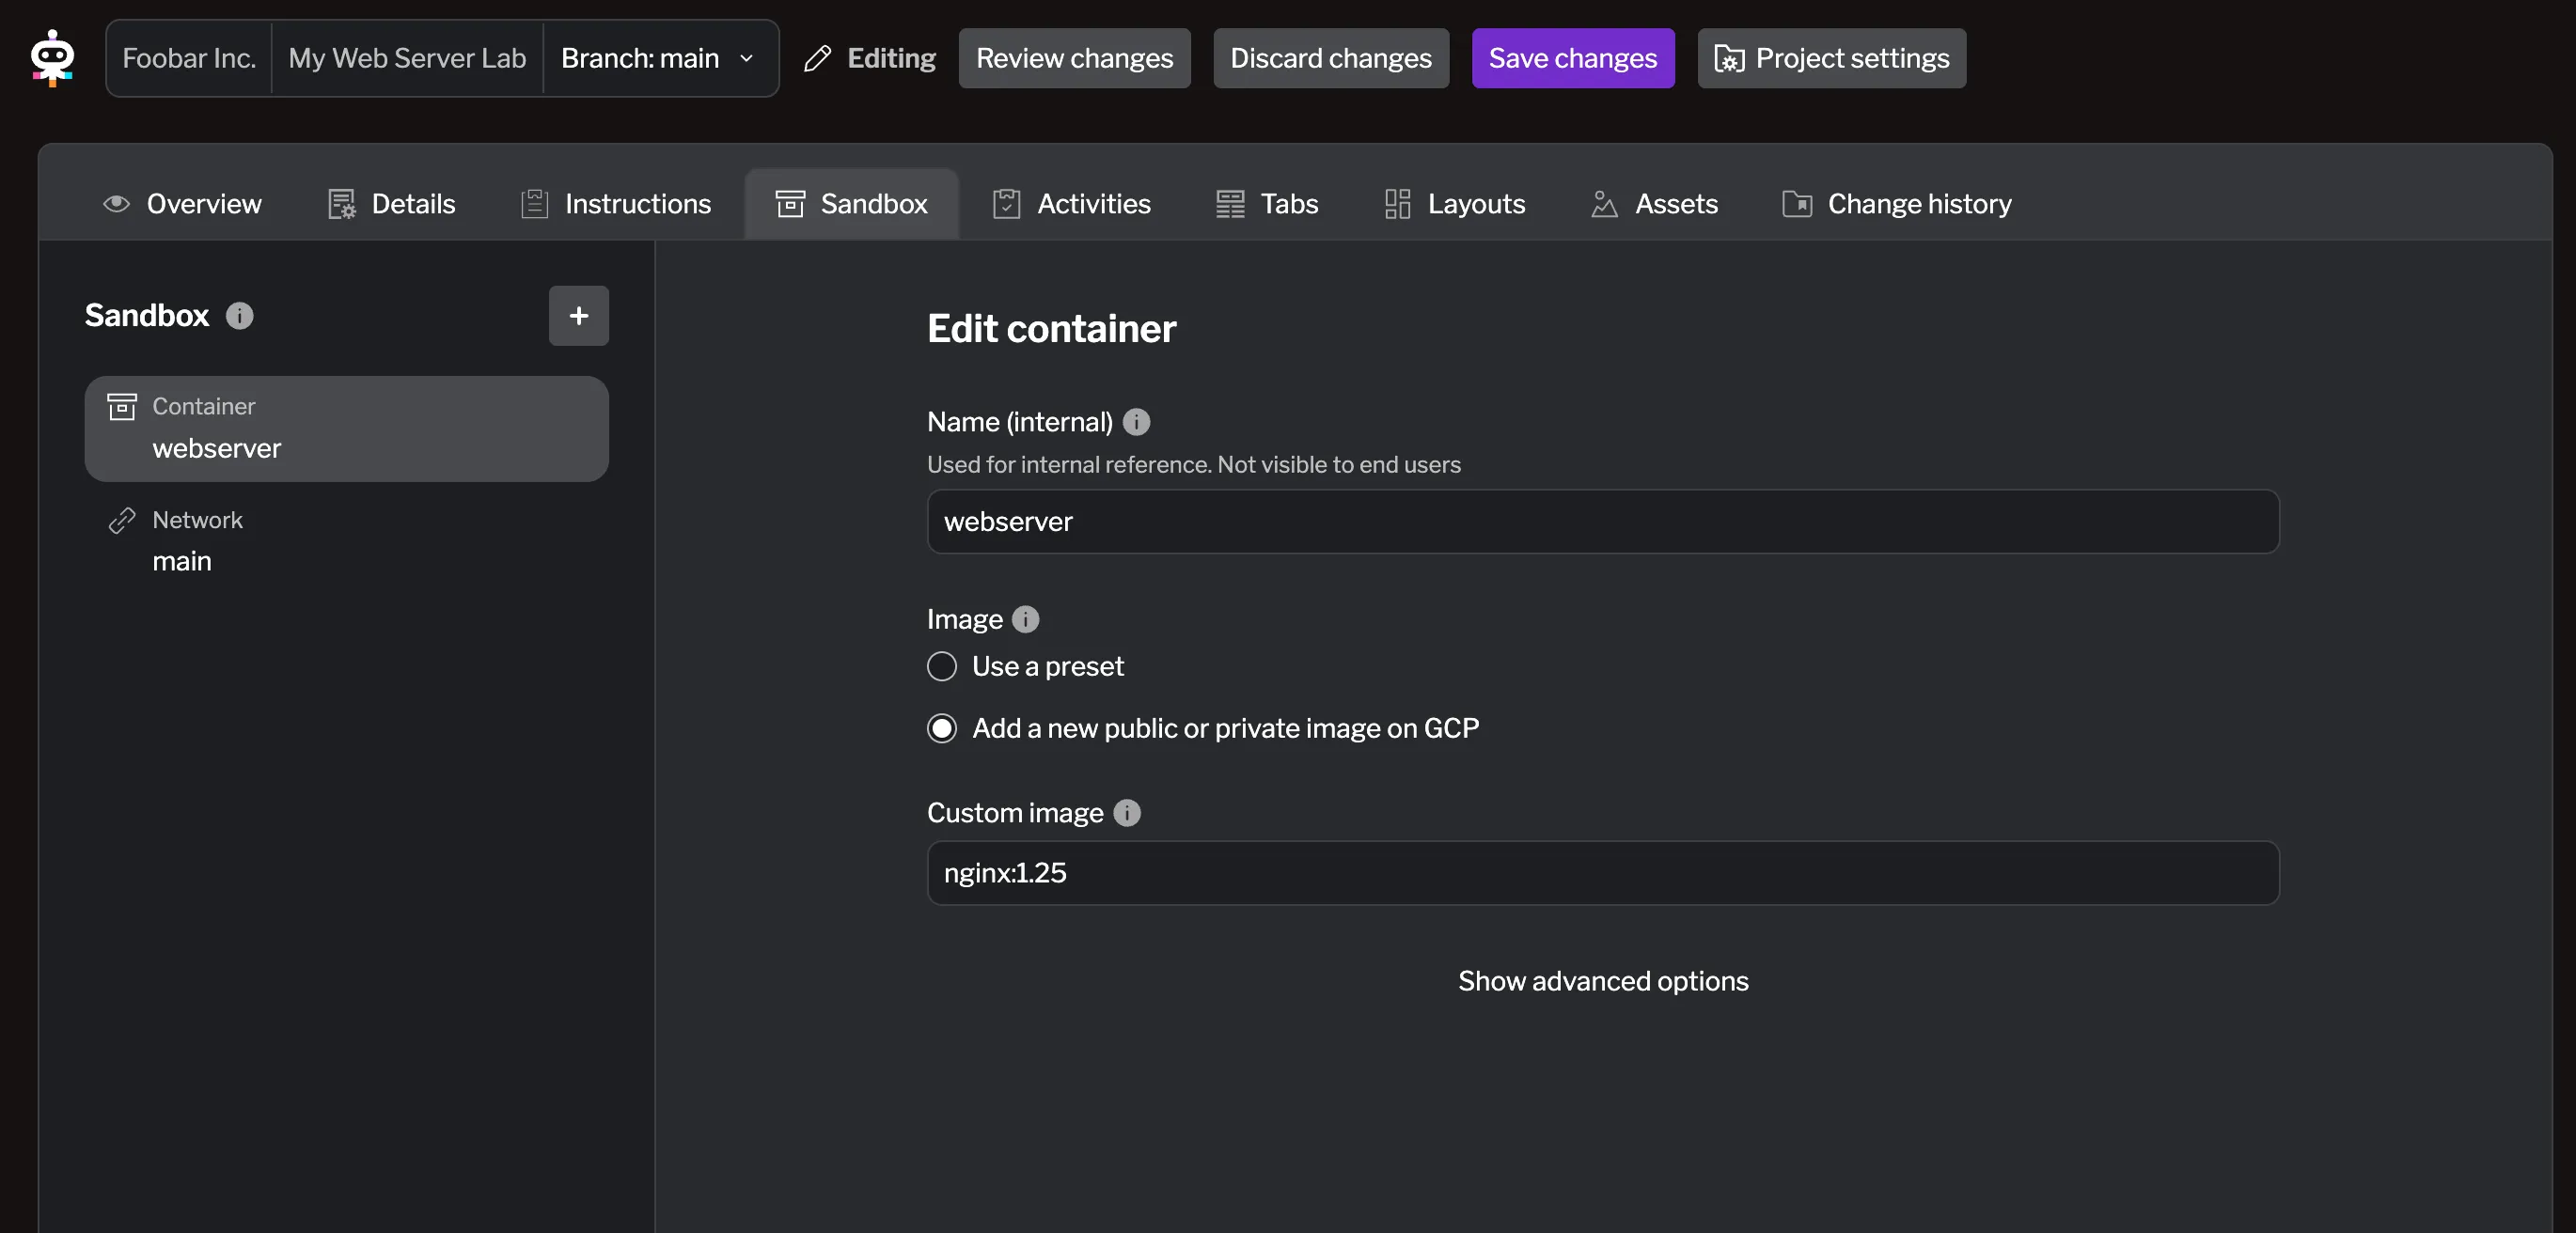Click the info icon next to the Sandbox heading
Viewport: 2576px width, 1233px height.
(x=239, y=316)
